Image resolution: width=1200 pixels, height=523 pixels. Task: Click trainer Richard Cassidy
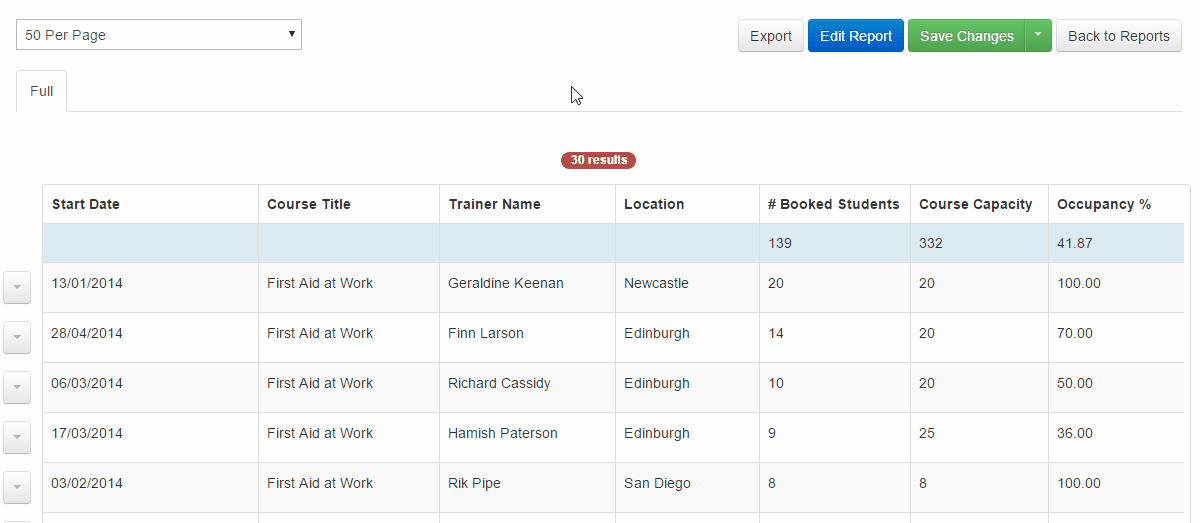pos(499,383)
